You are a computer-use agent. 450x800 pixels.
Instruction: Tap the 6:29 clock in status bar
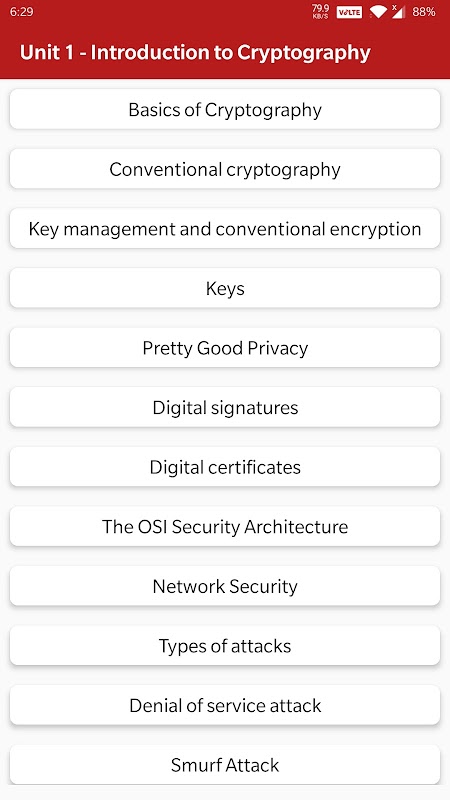pos(21,12)
